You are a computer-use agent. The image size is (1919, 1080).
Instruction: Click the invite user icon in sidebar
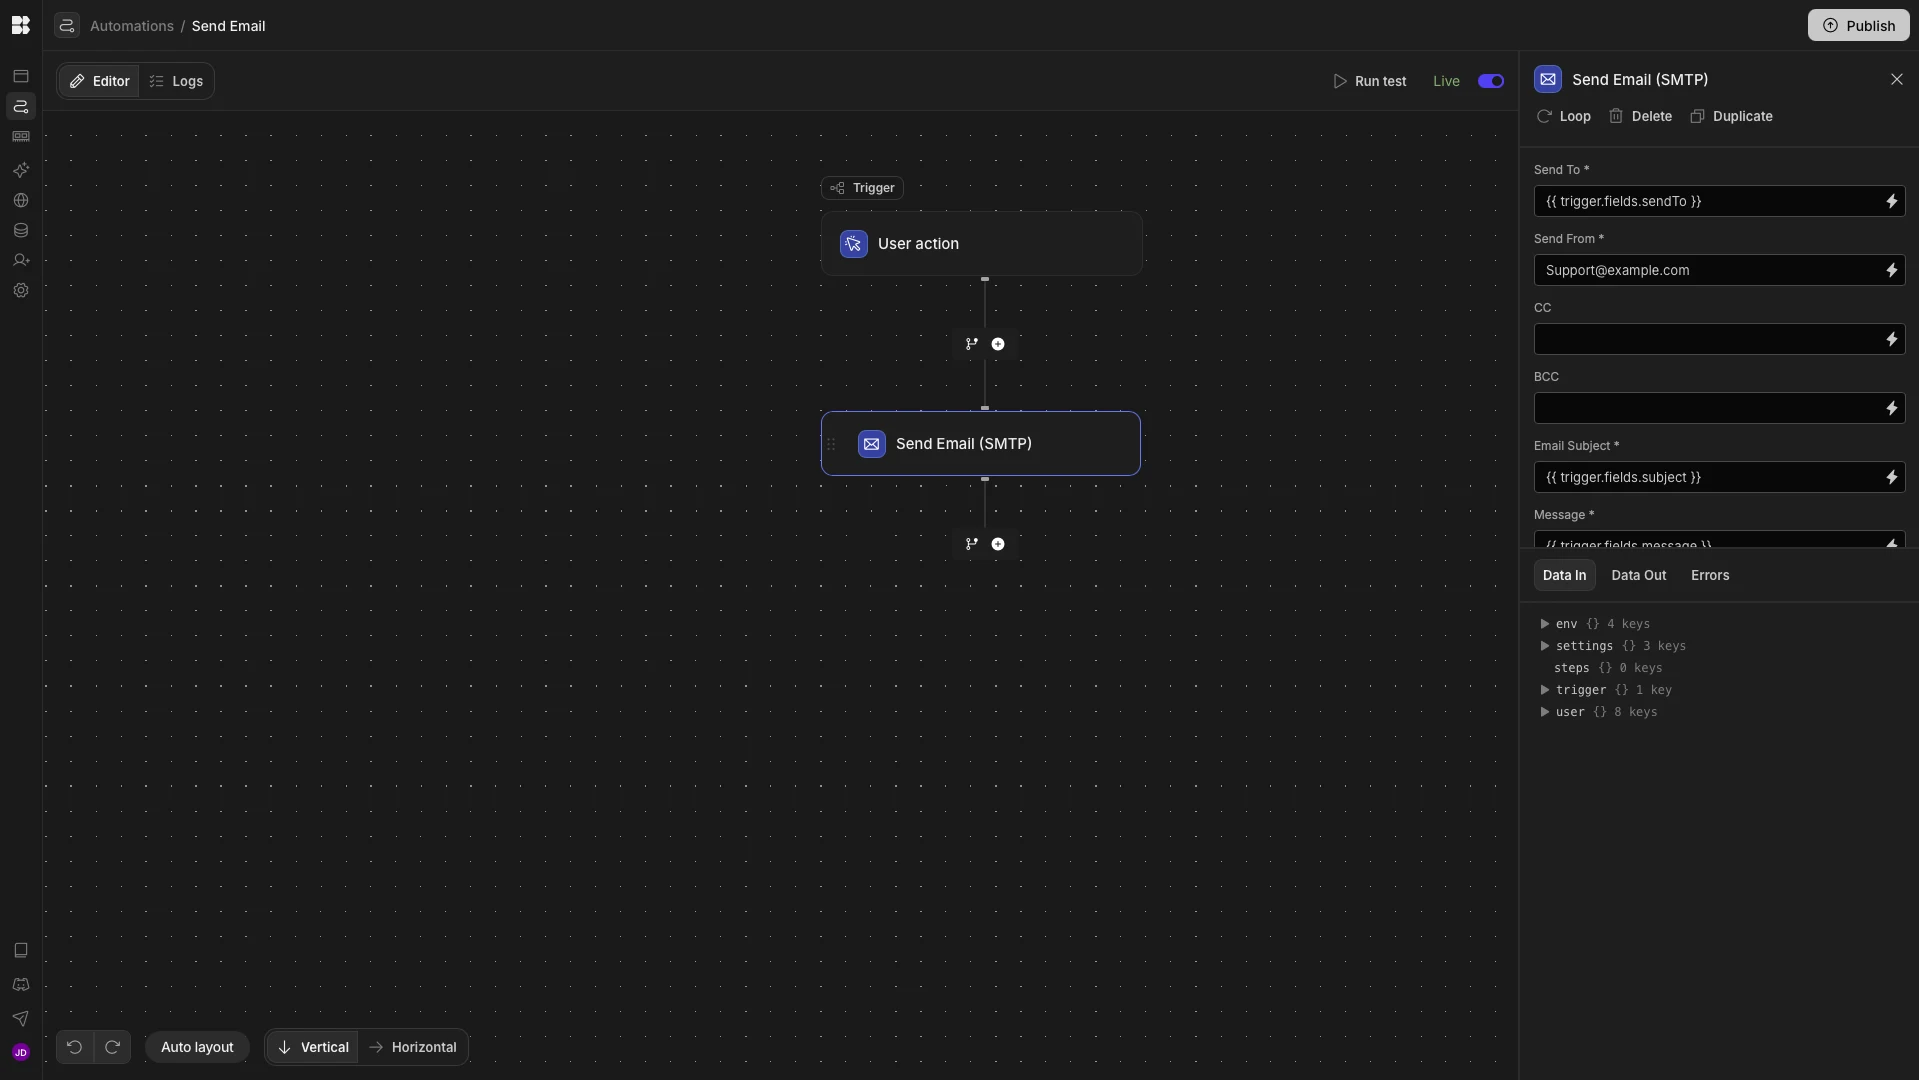[x=20, y=260]
